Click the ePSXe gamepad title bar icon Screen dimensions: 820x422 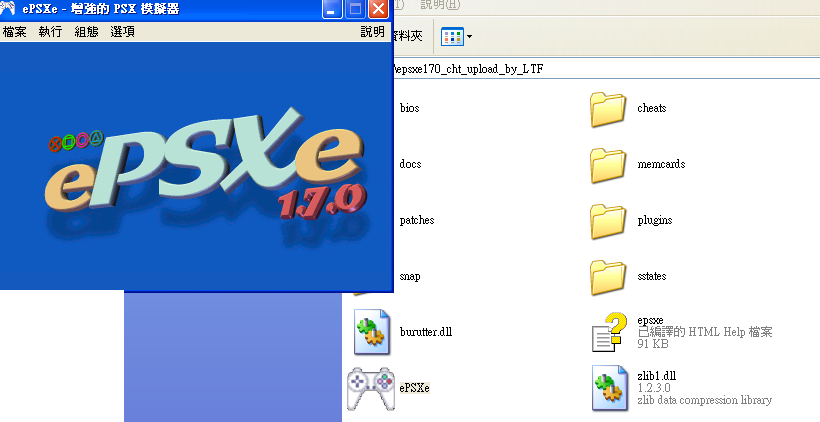click(7, 8)
